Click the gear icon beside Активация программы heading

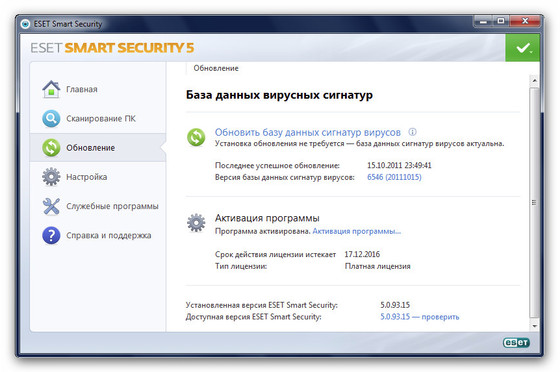[x=196, y=223]
